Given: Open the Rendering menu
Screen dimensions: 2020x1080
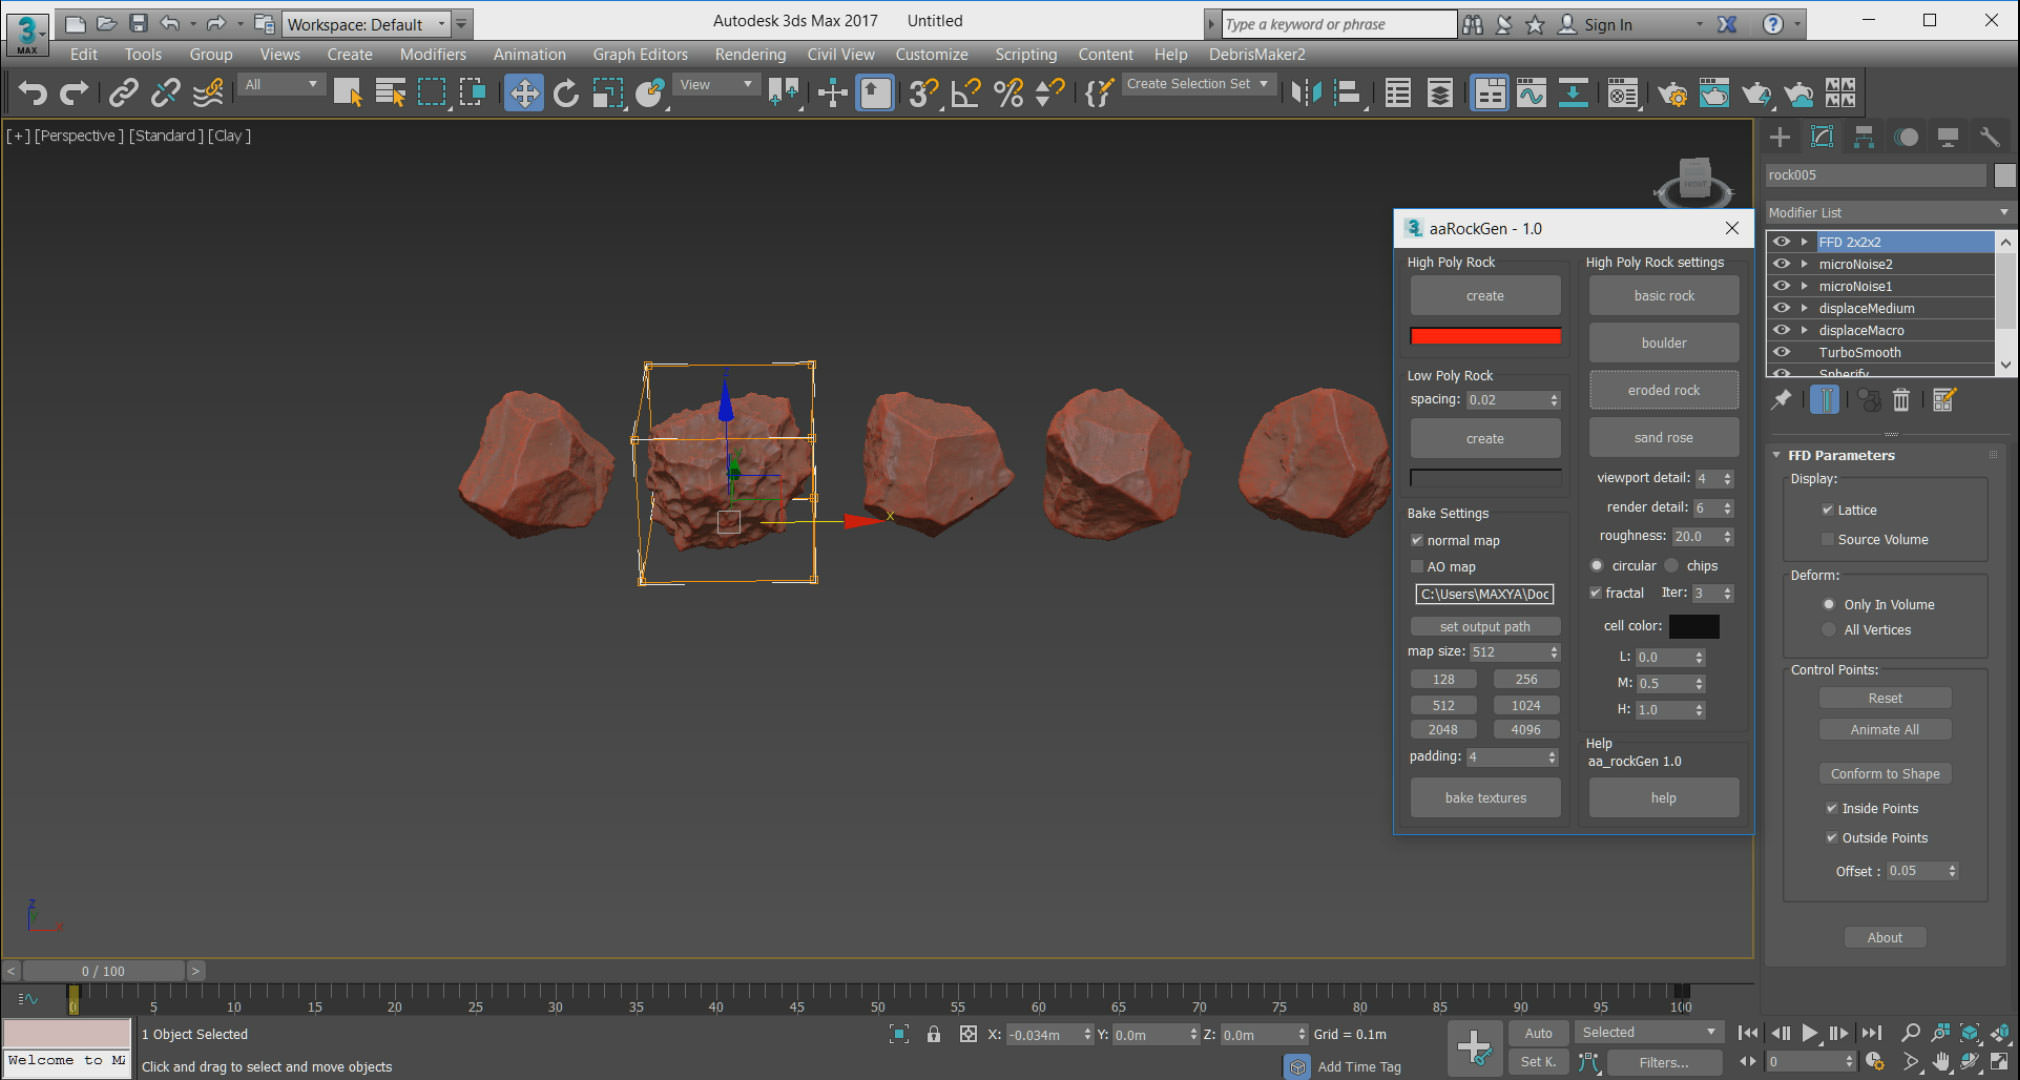Looking at the screenshot, I should point(750,54).
